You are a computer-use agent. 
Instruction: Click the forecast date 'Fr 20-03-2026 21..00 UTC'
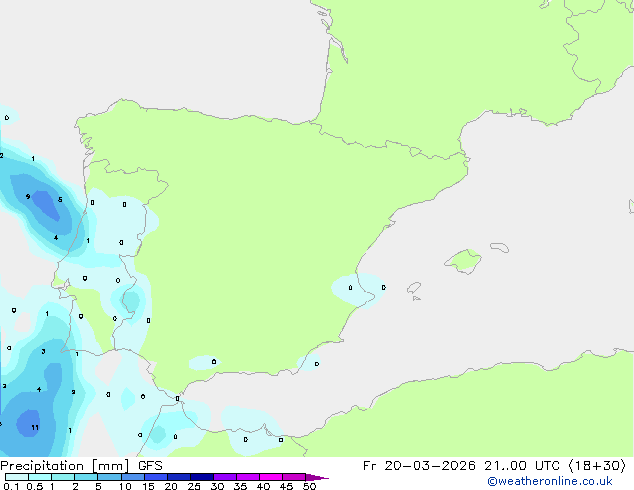(x=463, y=466)
